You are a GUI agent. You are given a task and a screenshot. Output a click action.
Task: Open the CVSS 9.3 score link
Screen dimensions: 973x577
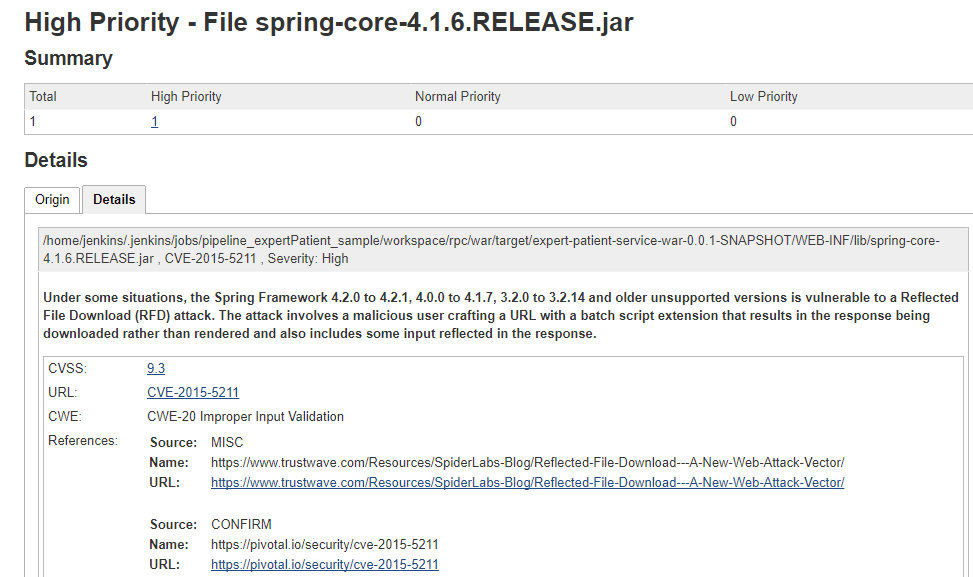click(156, 369)
